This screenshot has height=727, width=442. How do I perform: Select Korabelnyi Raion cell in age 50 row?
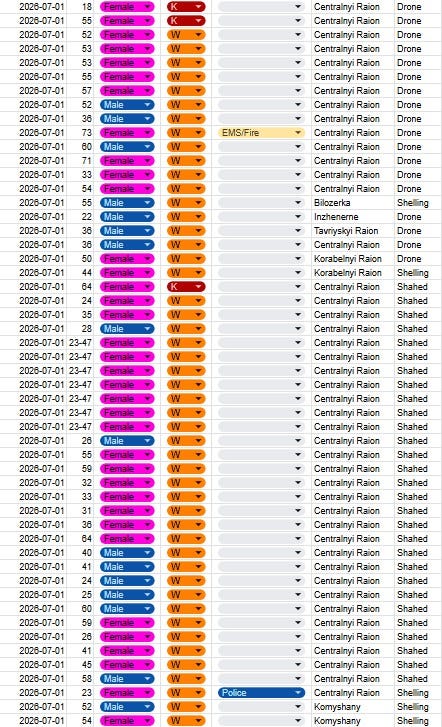point(352,259)
